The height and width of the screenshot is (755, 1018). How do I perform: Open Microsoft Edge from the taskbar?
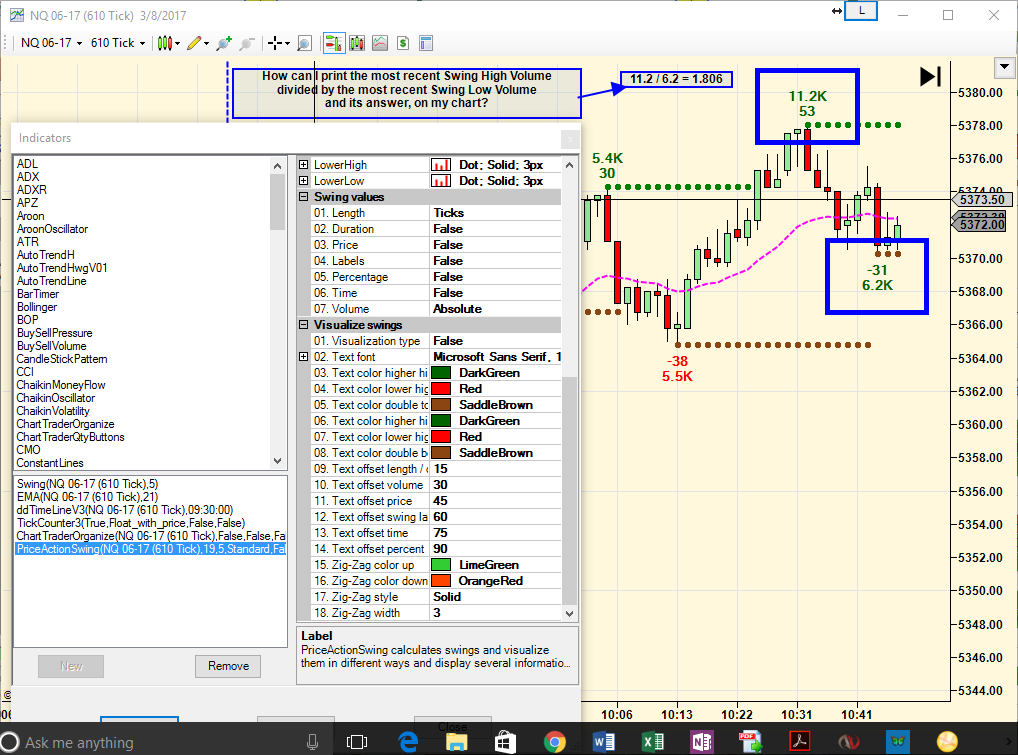coord(408,741)
